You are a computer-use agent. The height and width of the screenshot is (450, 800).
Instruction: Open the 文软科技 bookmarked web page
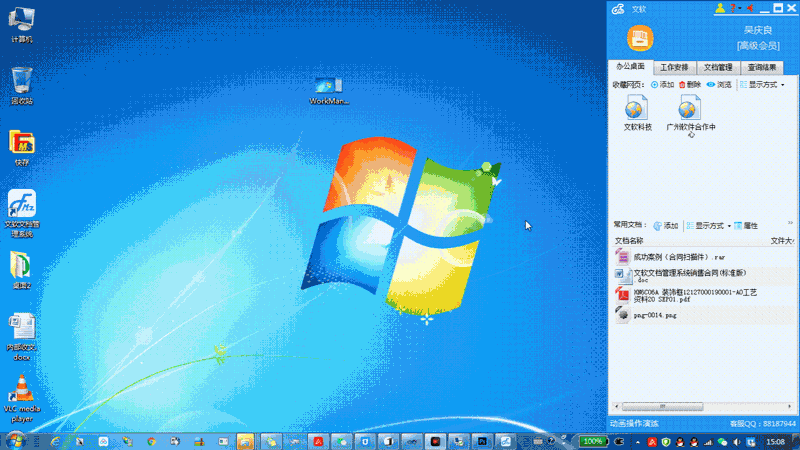coord(637,113)
